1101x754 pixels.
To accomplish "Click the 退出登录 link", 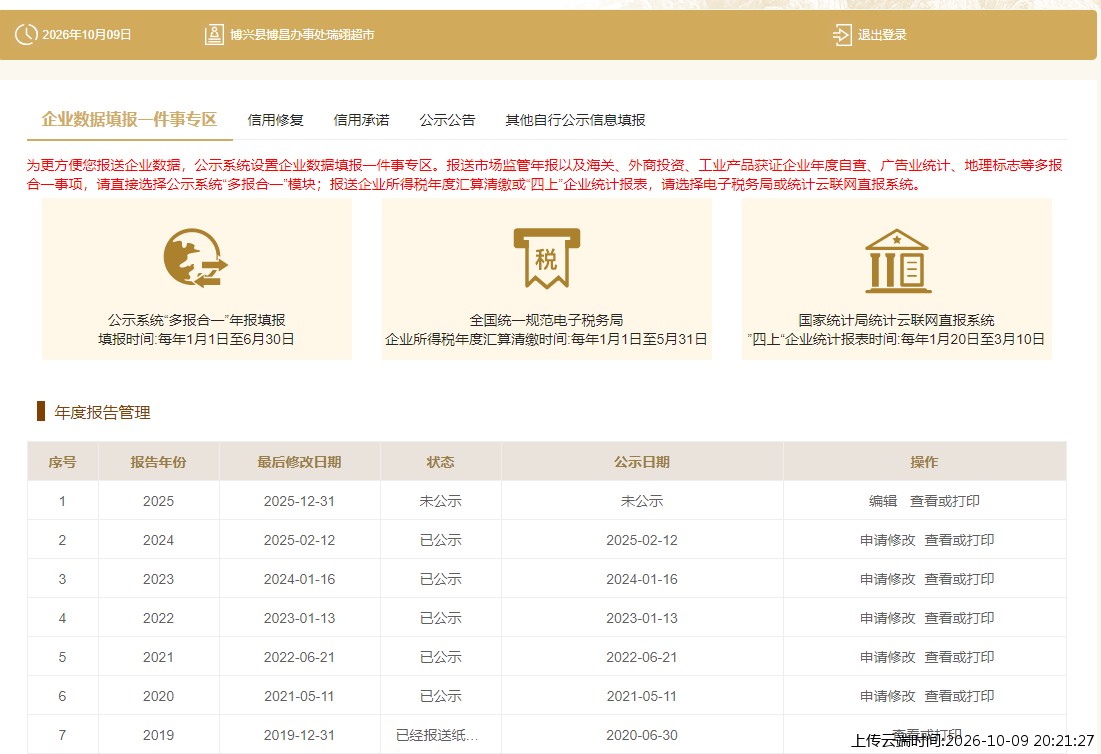I will (x=882, y=34).
